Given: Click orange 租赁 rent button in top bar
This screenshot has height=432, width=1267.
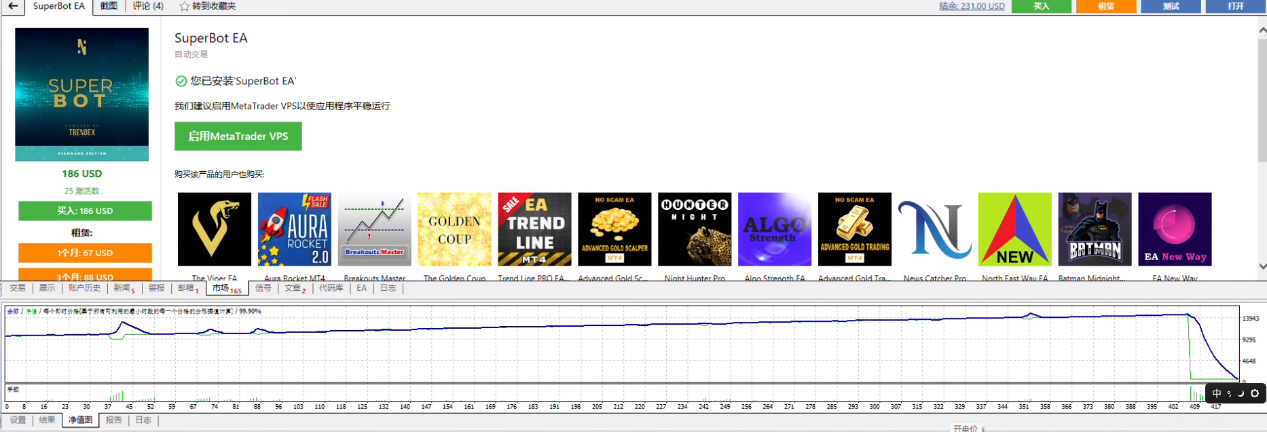Looking at the screenshot, I should pos(1106,6).
